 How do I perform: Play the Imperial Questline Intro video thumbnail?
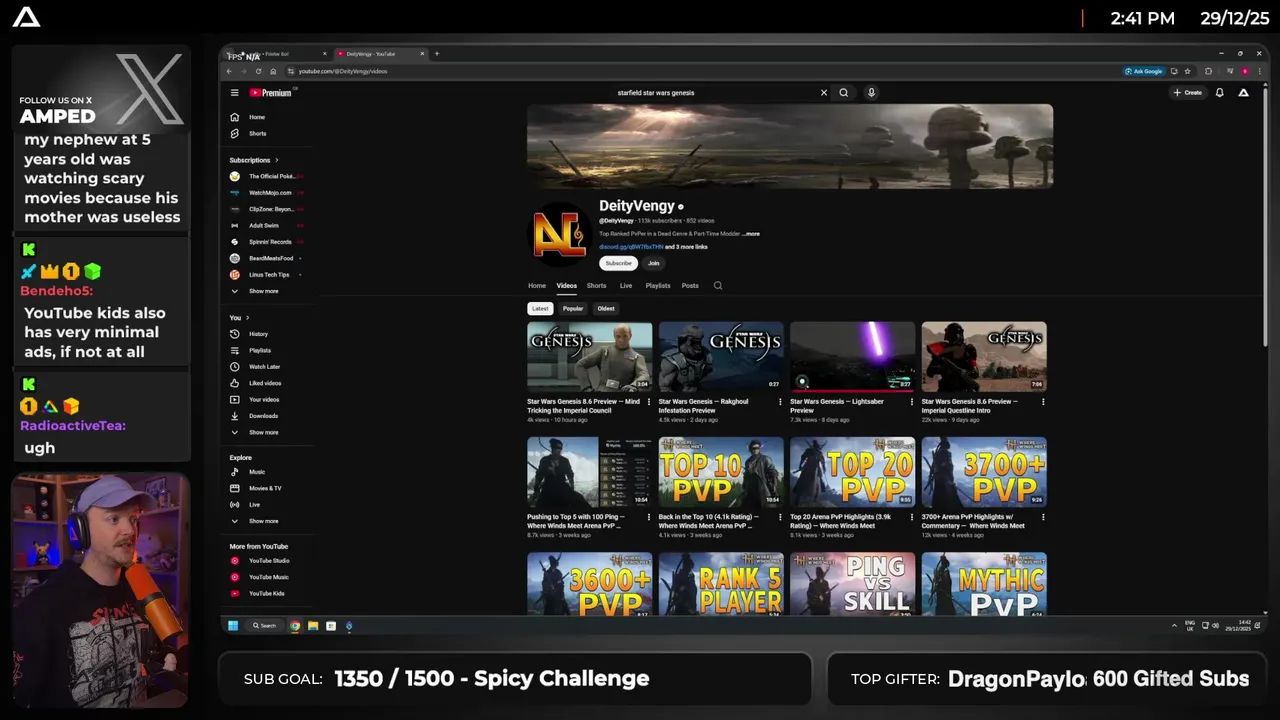(x=984, y=356)
